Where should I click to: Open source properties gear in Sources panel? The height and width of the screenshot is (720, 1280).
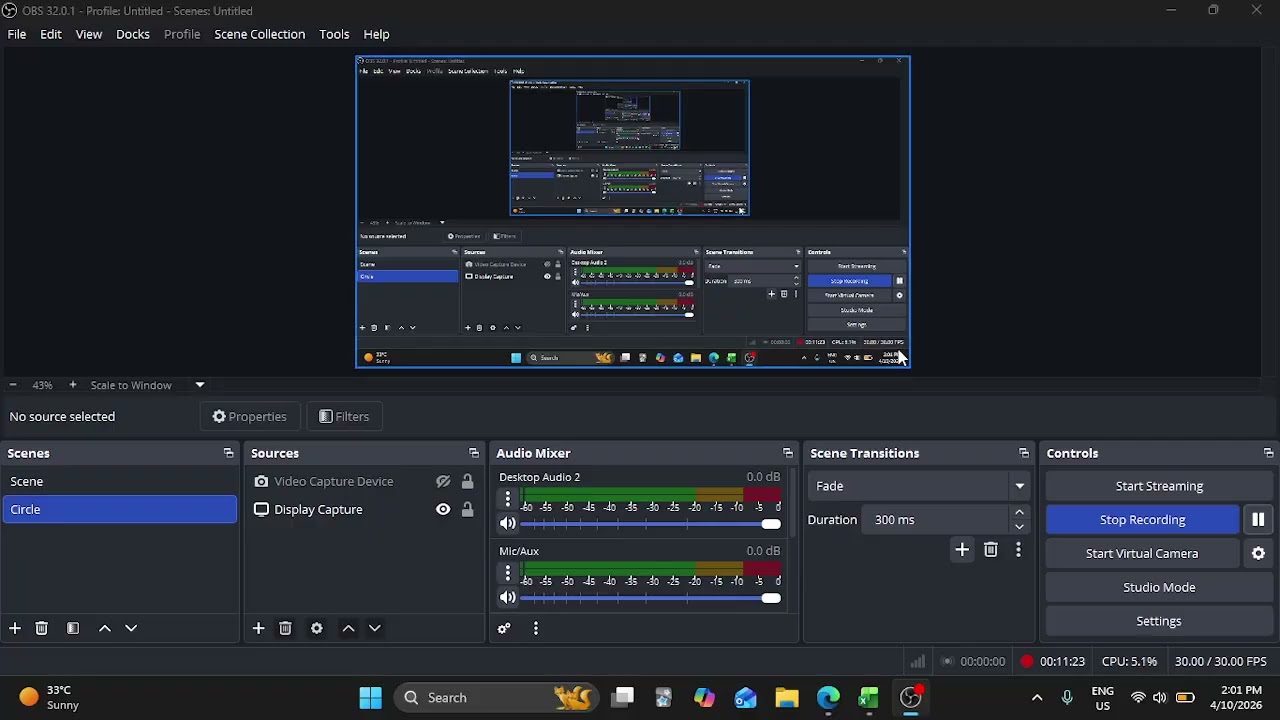coord(317,628)
